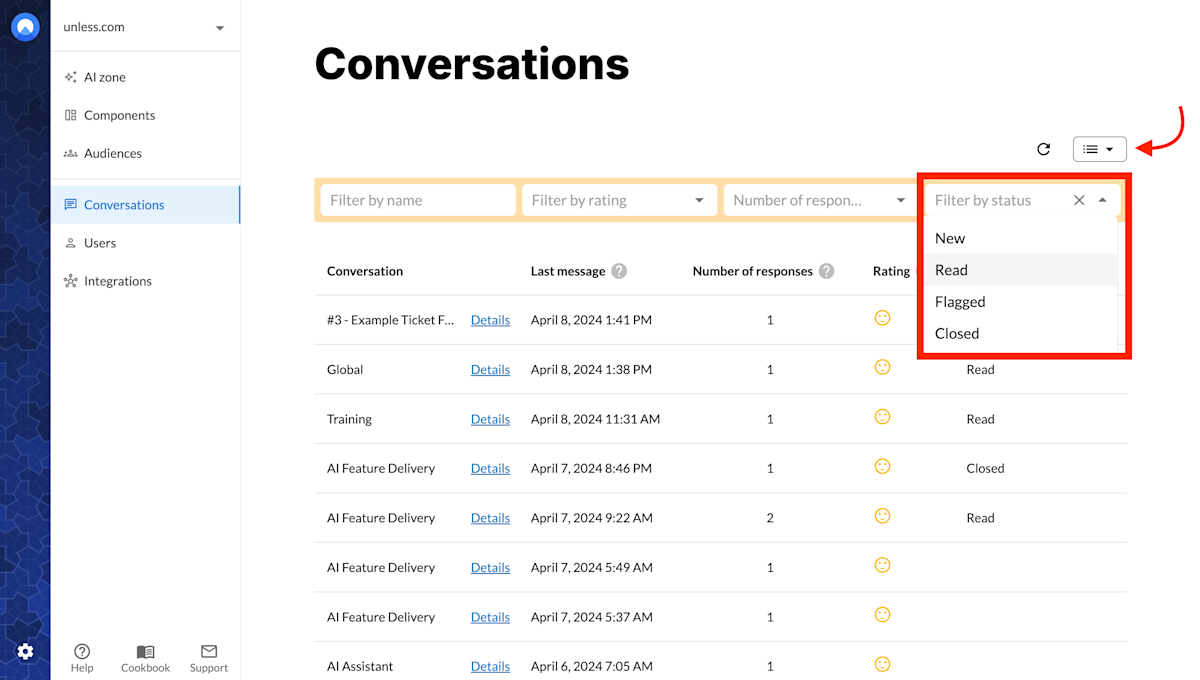
Task: Open the settings gear icon
Action: click(x=25, y=652)
